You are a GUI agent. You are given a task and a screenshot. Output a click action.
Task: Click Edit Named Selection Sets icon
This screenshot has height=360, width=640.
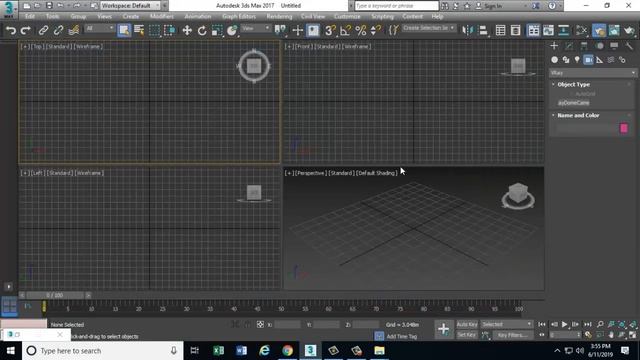tap(393, 30)
